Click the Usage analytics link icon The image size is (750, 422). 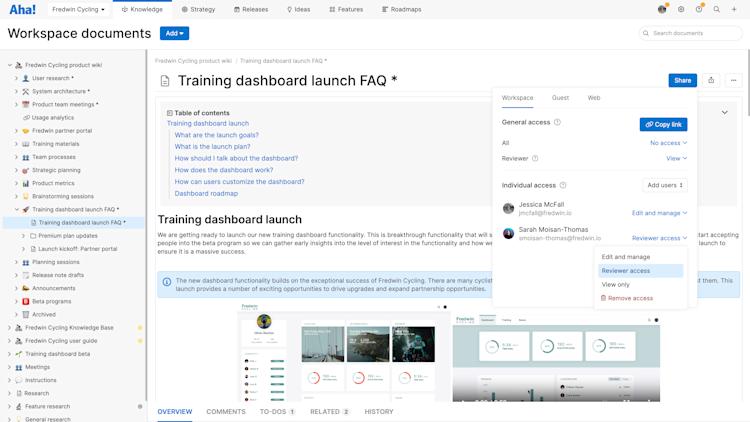(26, 118)
